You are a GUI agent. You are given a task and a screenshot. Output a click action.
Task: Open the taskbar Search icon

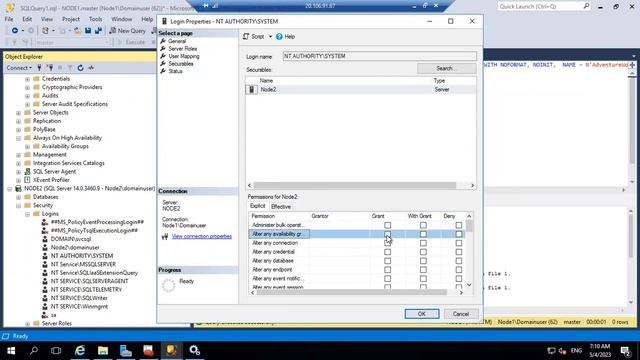34,351
